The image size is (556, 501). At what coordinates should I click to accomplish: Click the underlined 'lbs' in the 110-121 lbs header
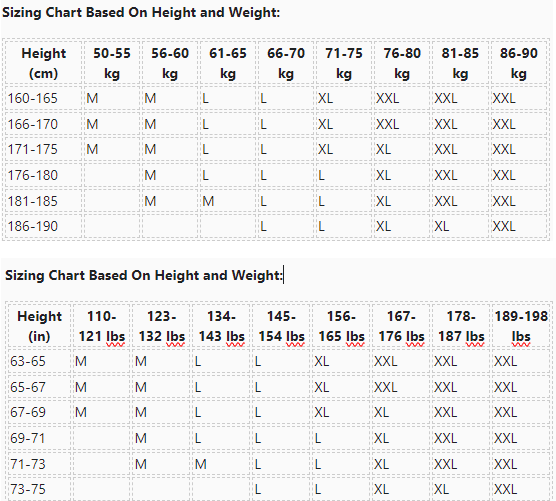click(x=115, y=336)
